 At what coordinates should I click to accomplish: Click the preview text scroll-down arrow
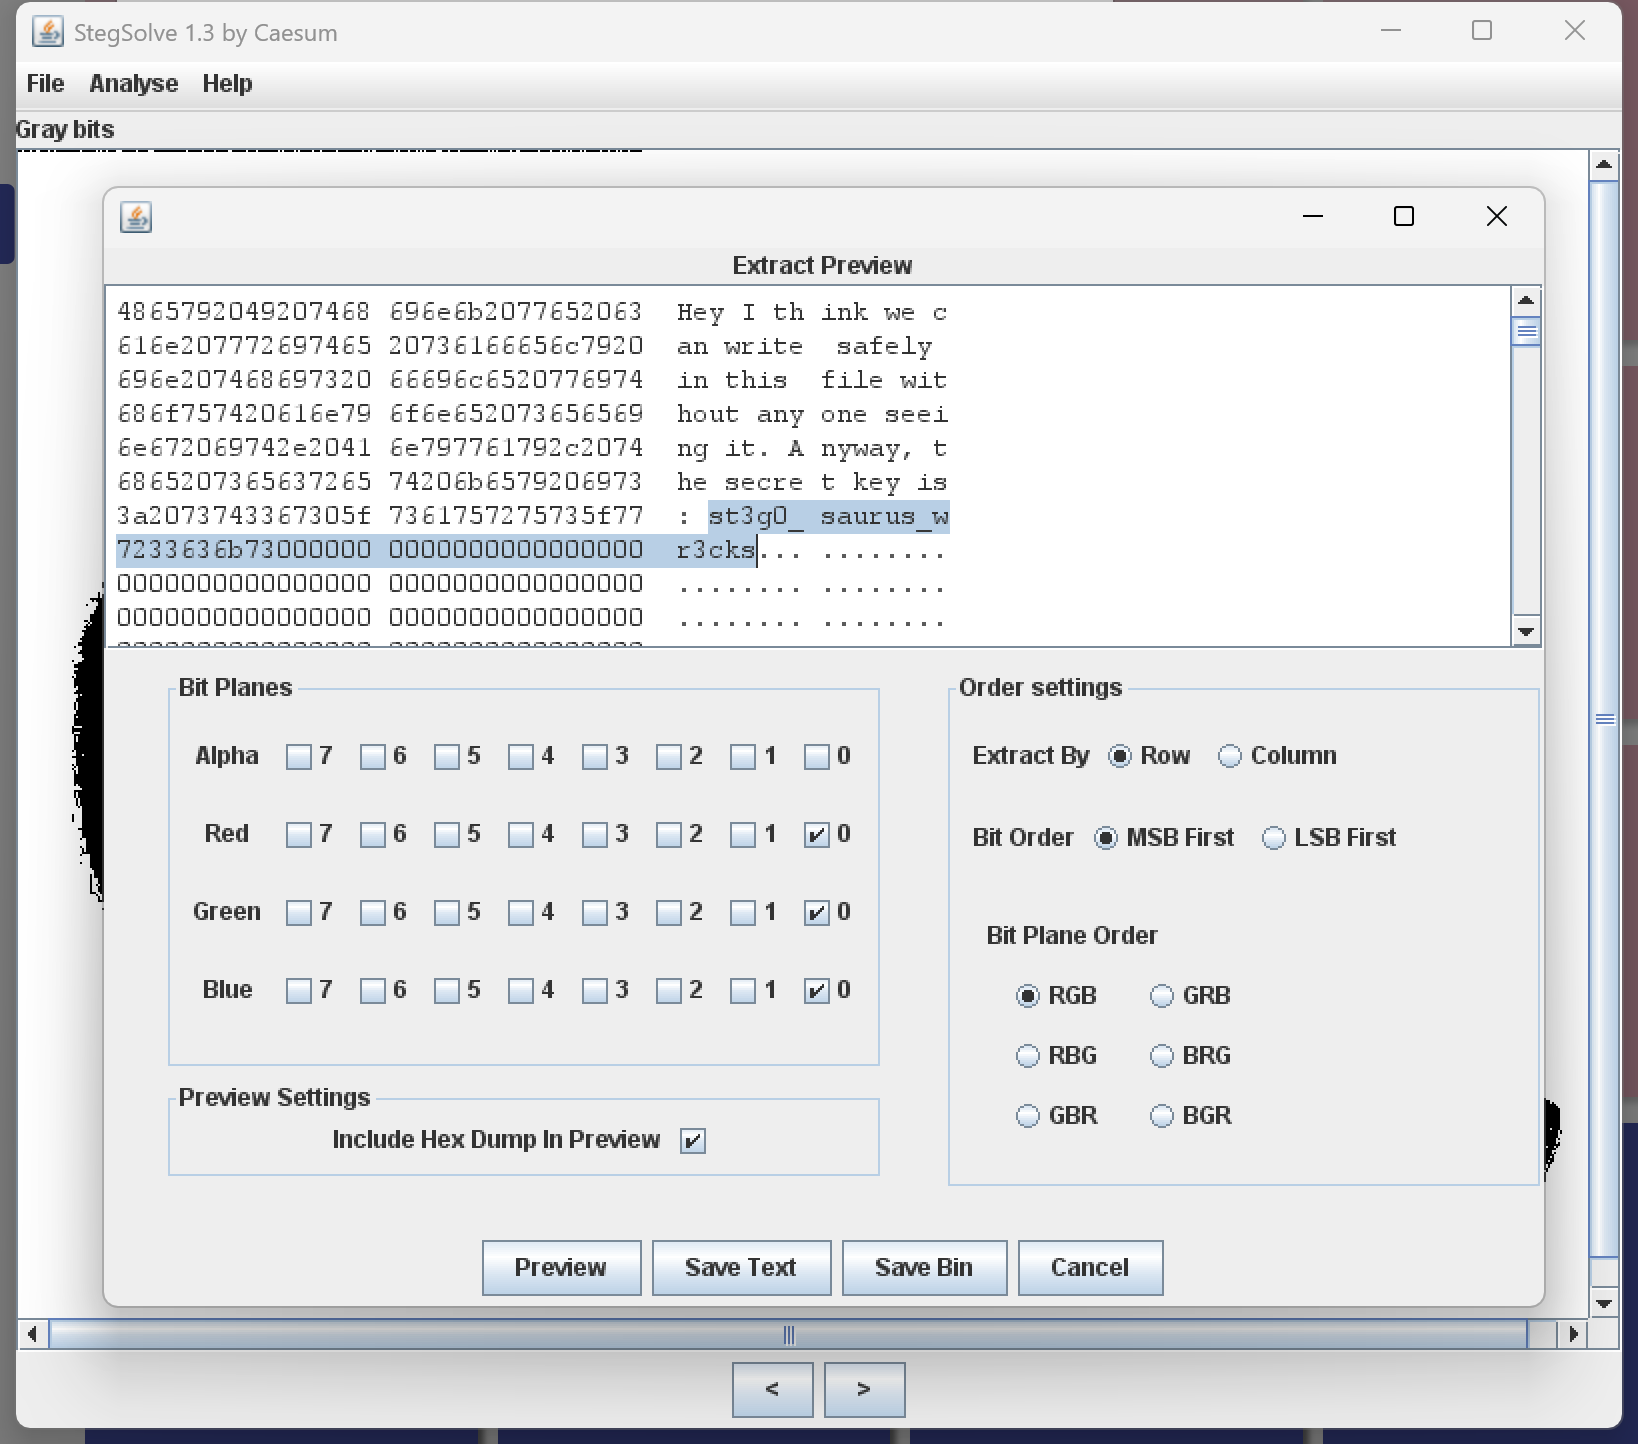(1525, 631)
